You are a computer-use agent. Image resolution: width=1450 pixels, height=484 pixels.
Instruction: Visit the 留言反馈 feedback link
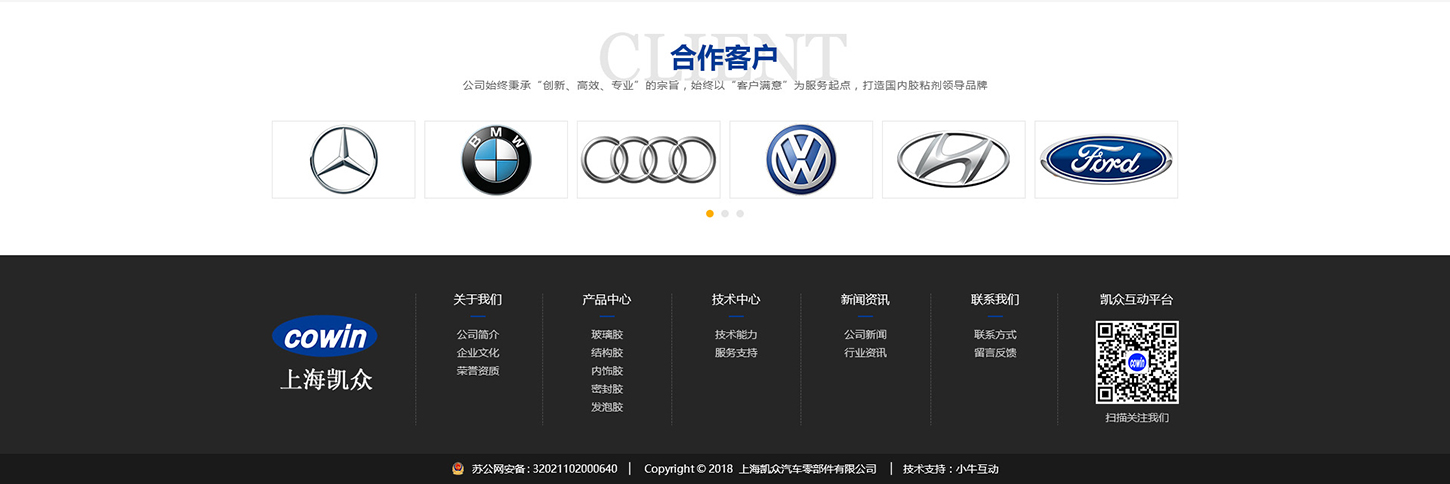click(995, 353)
